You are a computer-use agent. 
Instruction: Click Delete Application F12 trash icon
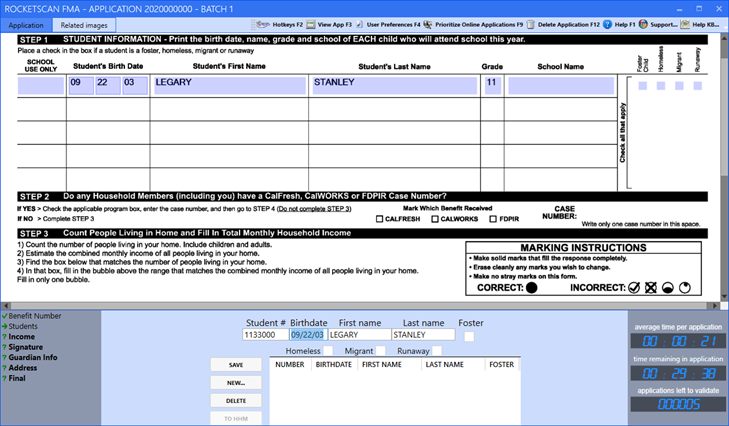pos(530,24)
